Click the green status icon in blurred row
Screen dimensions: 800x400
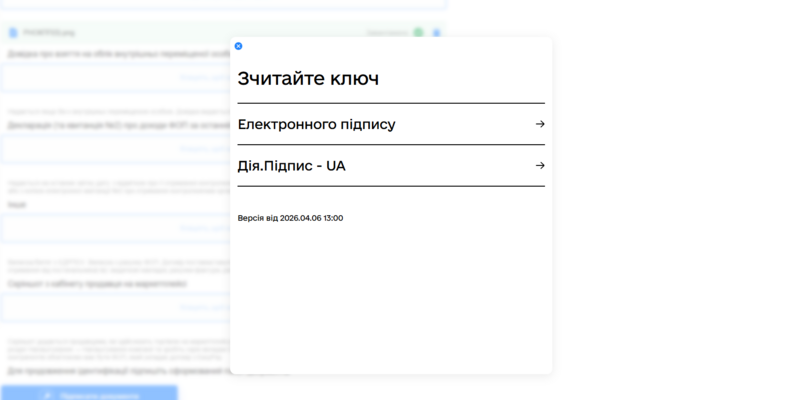point(418,33)
